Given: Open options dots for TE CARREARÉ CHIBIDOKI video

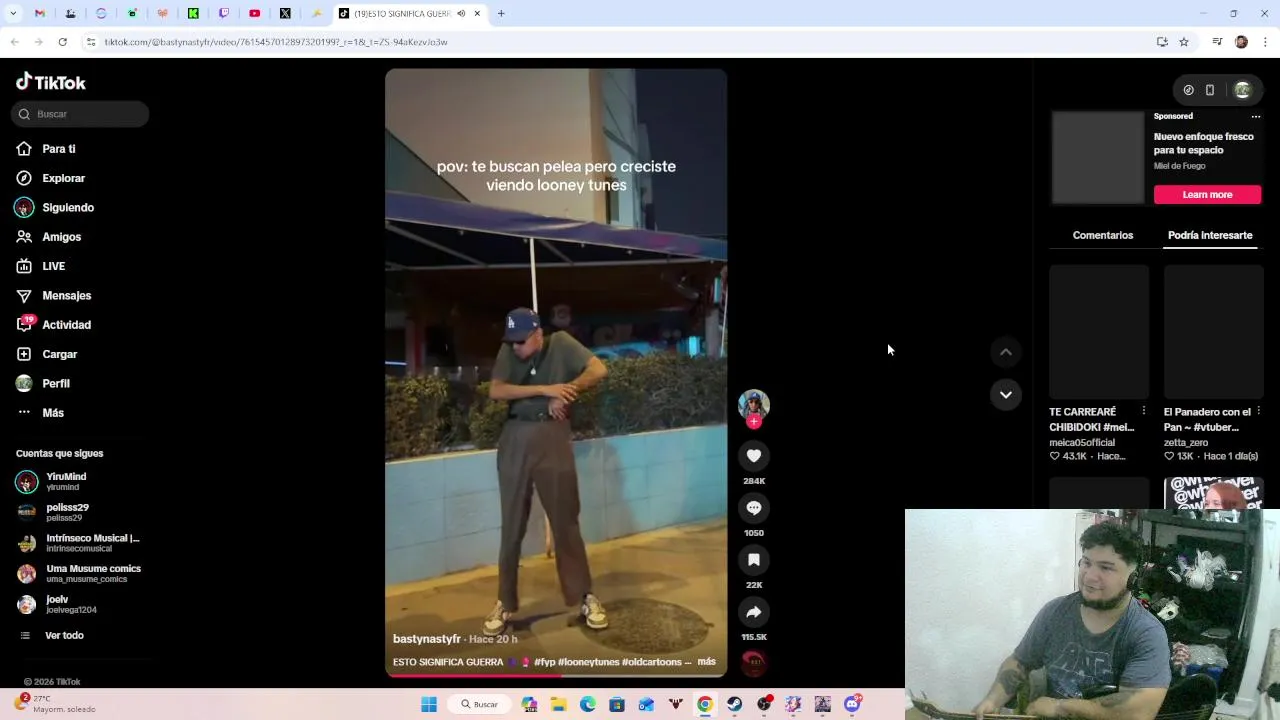Looking at the screenshot, I should click(x=1144, y=411).
